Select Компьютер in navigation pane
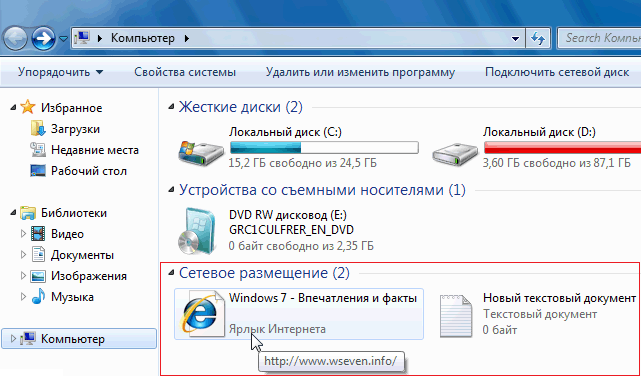The height and width of the screenshot is (376, 641). [x=79, y=339]
